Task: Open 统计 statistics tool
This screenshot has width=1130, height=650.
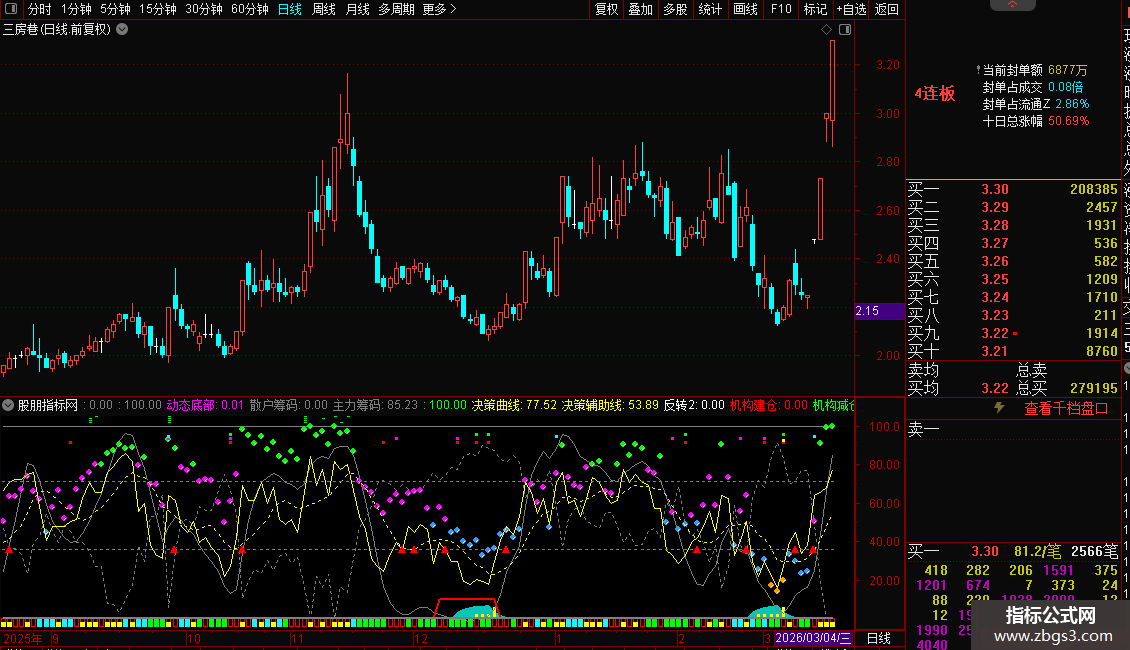Action: tap(710, 9)
